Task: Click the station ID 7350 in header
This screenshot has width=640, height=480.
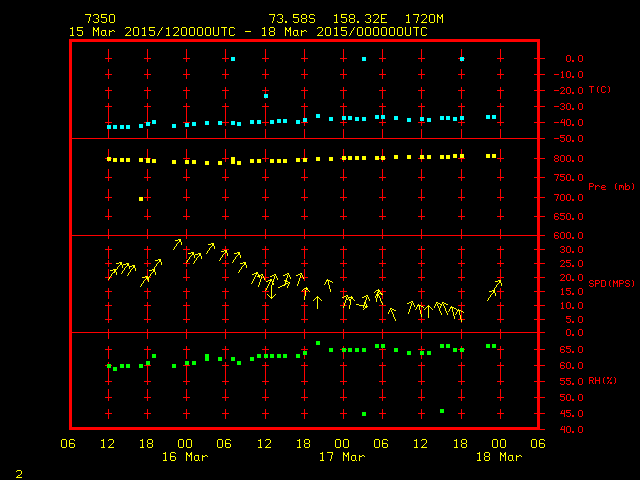Action: pos(98,19)
